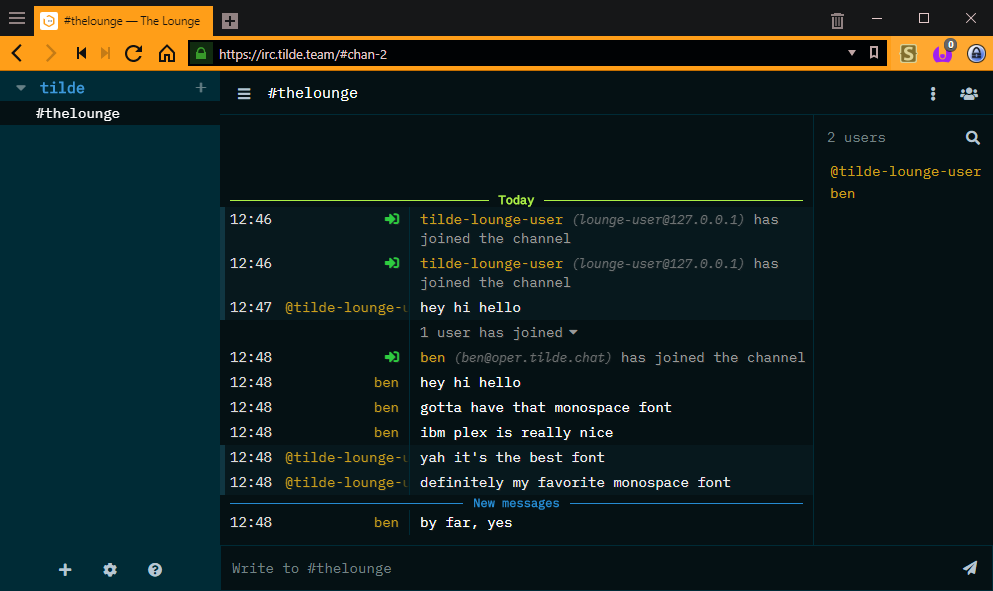Click the Today date separator
The height and width of the screenshot is (591, 993).
click(516, 200)
